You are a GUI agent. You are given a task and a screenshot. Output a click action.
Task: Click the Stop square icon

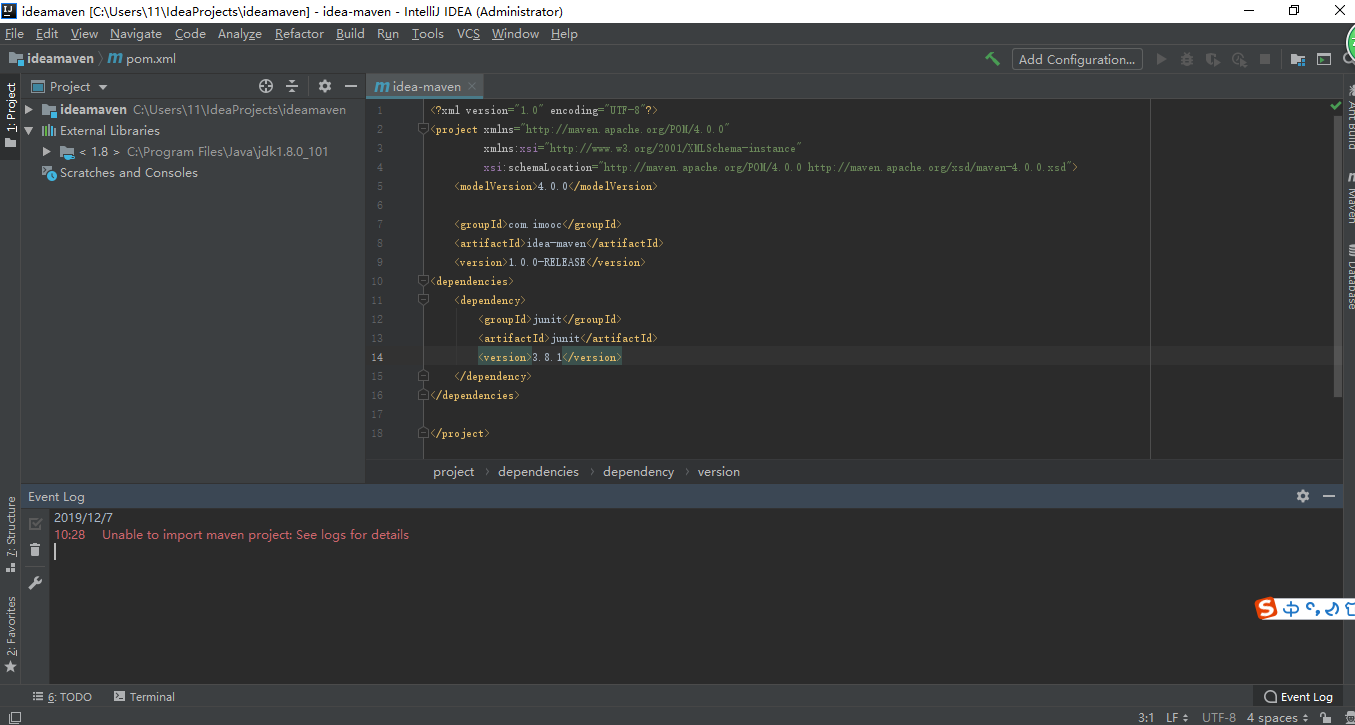[x=1265, y=59]
